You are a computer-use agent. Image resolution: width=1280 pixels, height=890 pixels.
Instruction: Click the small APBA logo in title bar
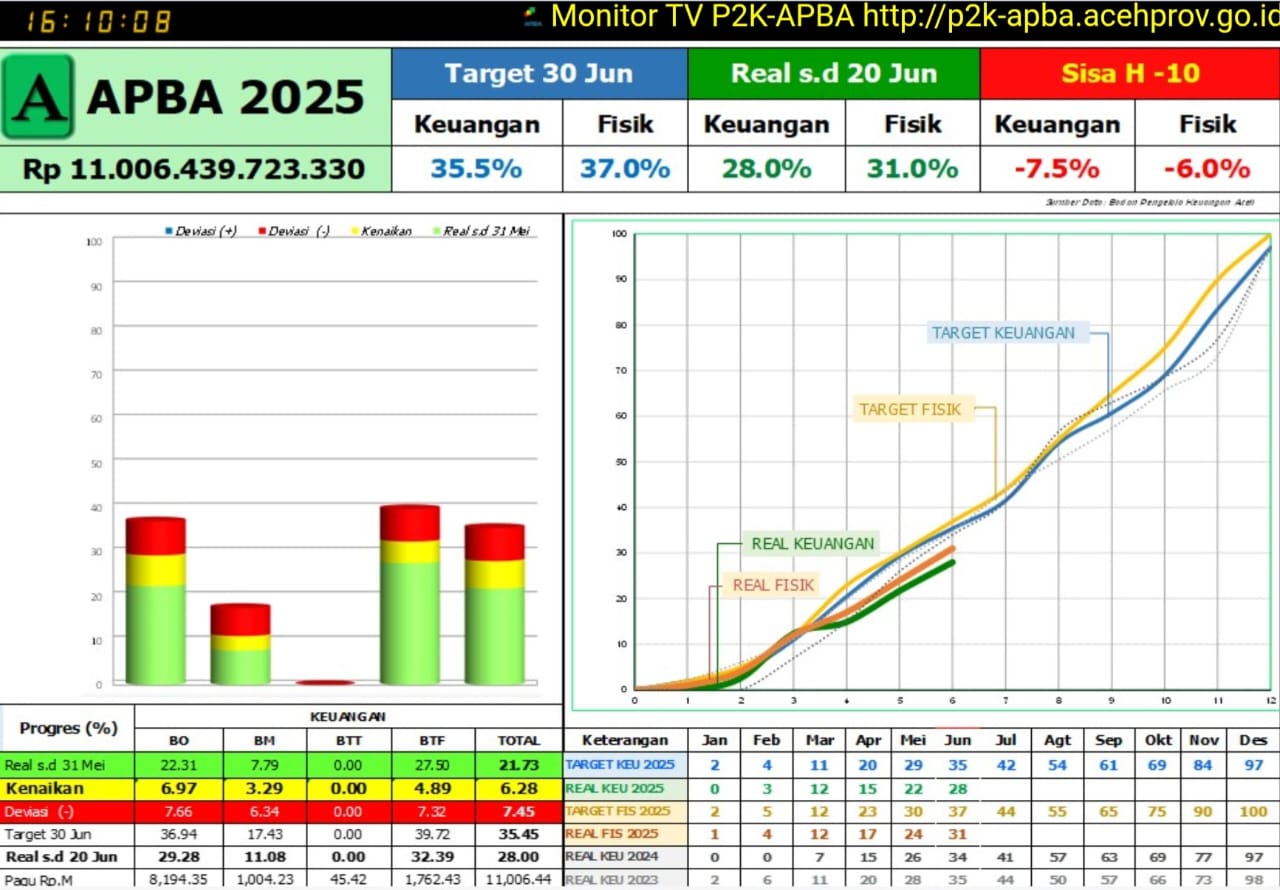pyautogui.click(x=533, y=17)
